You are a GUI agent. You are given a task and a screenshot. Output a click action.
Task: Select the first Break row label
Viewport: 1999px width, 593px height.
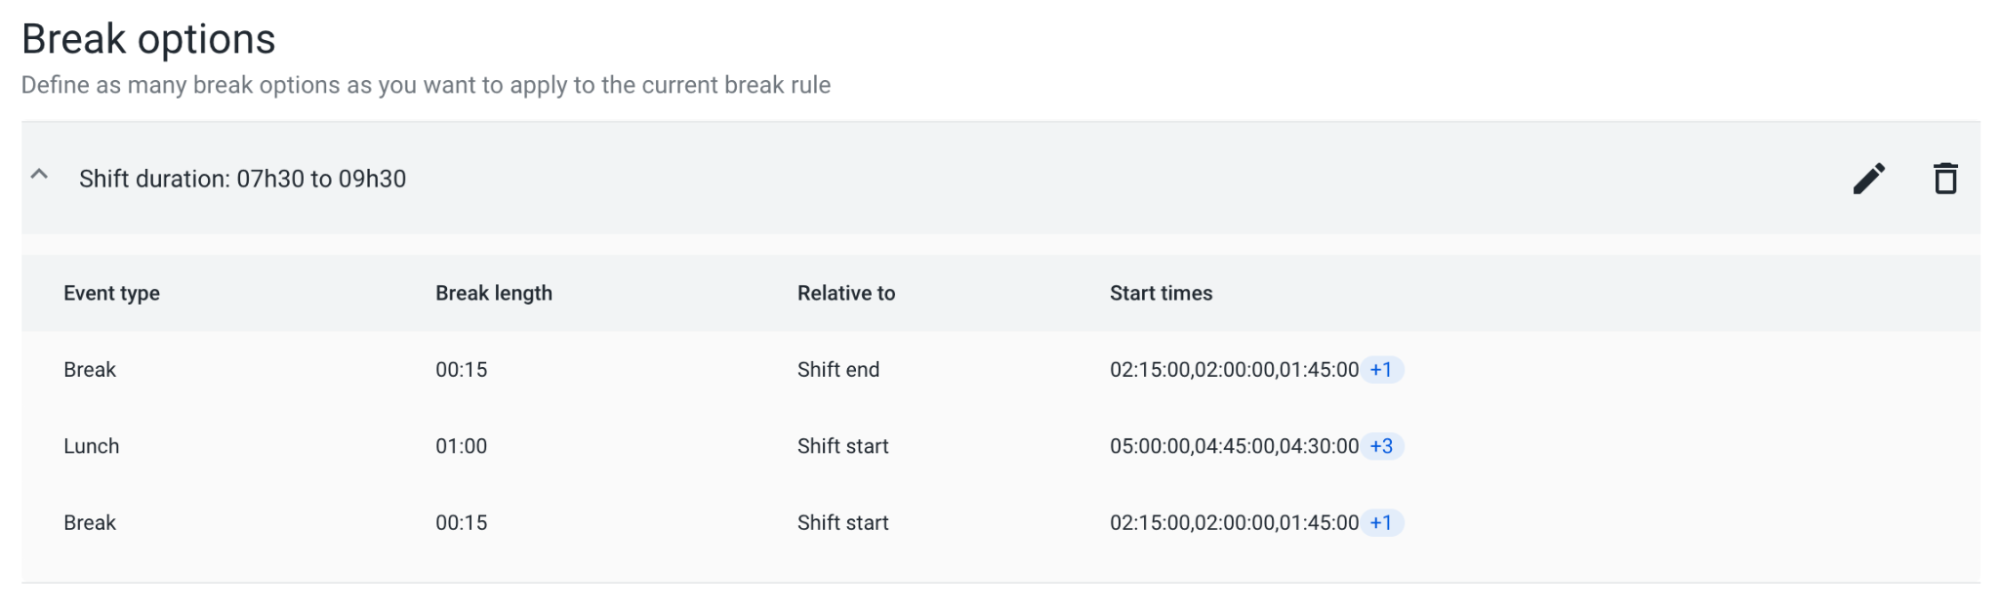pos(90,370)
